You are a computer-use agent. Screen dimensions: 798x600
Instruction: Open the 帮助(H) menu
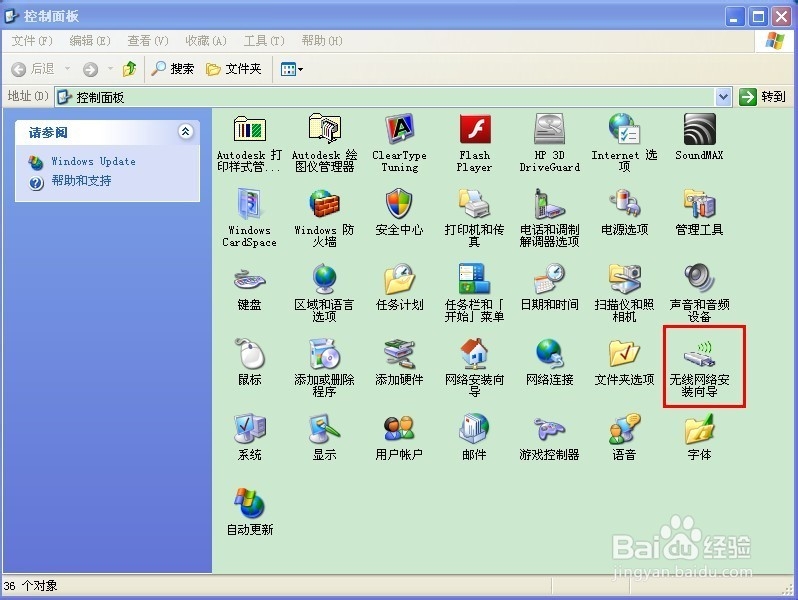[x=322, y=41]
